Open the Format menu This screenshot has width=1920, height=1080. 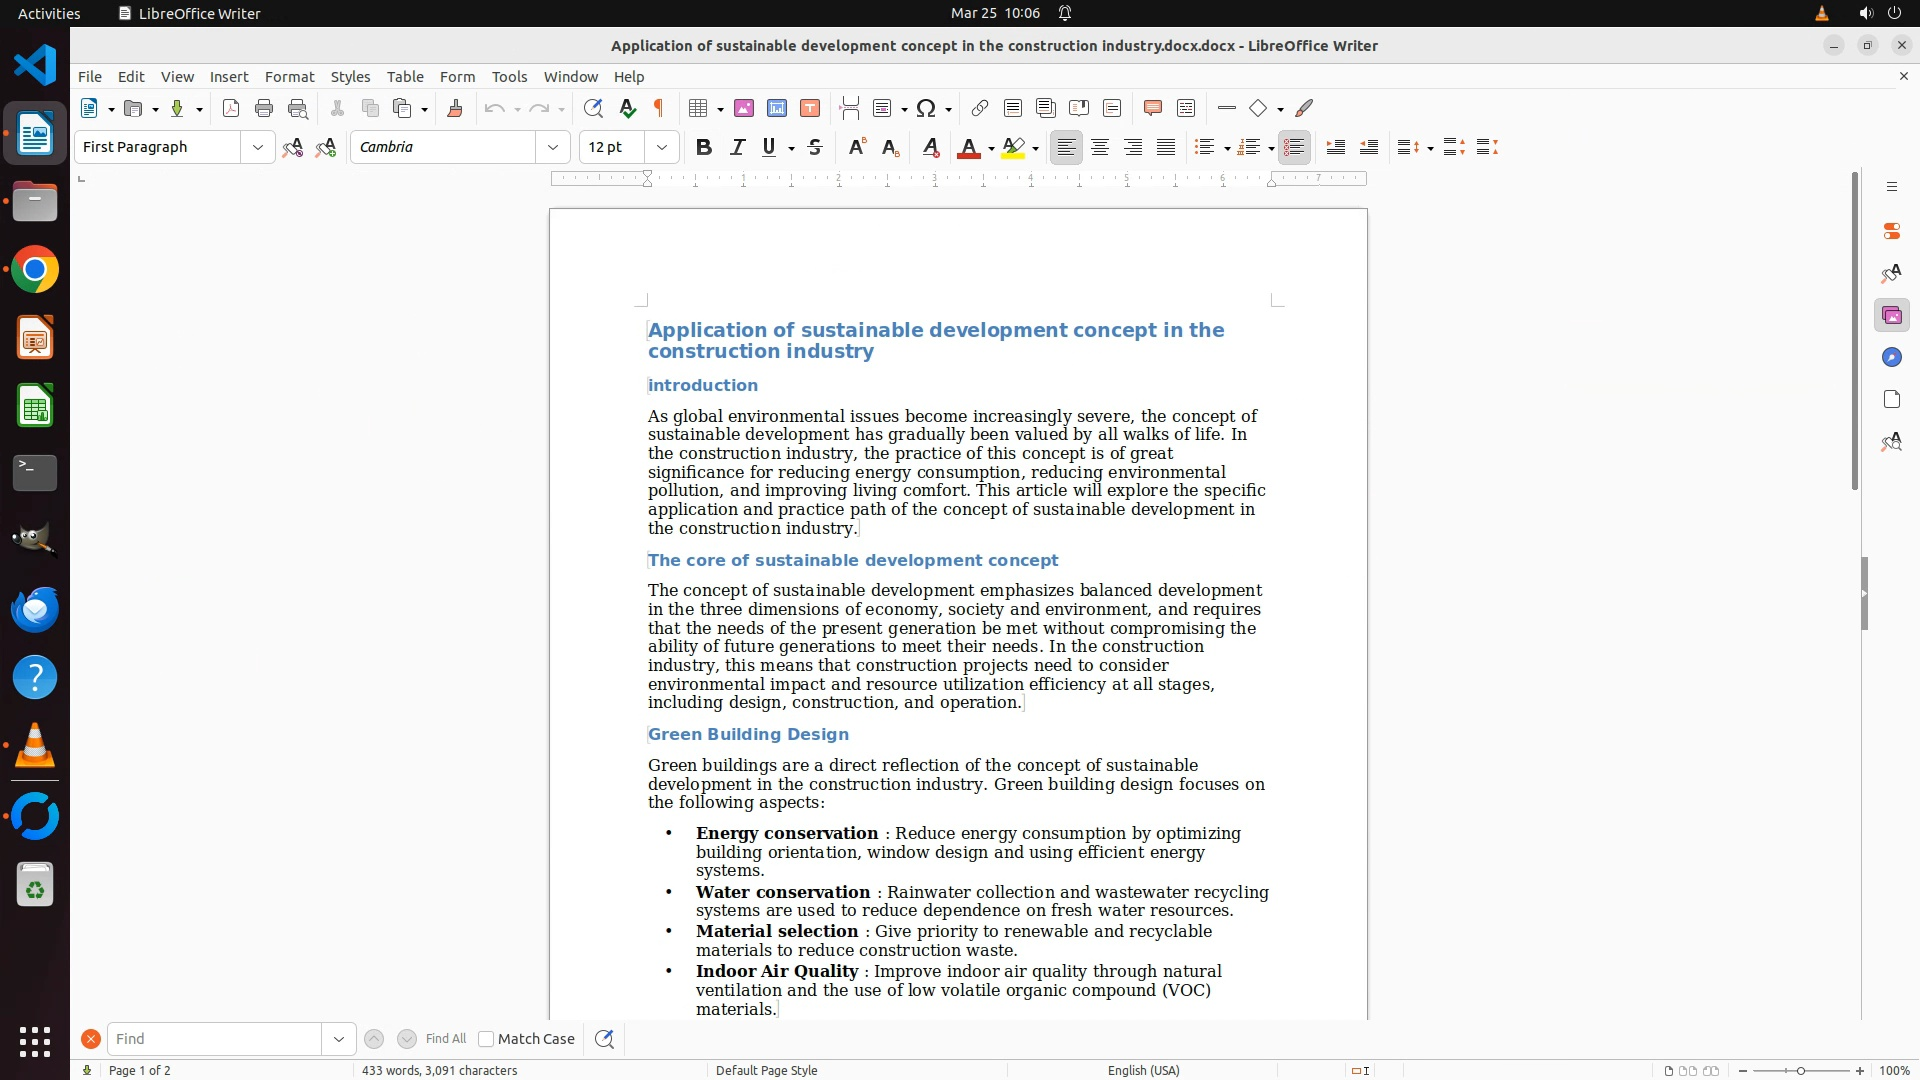coord(289,77)
